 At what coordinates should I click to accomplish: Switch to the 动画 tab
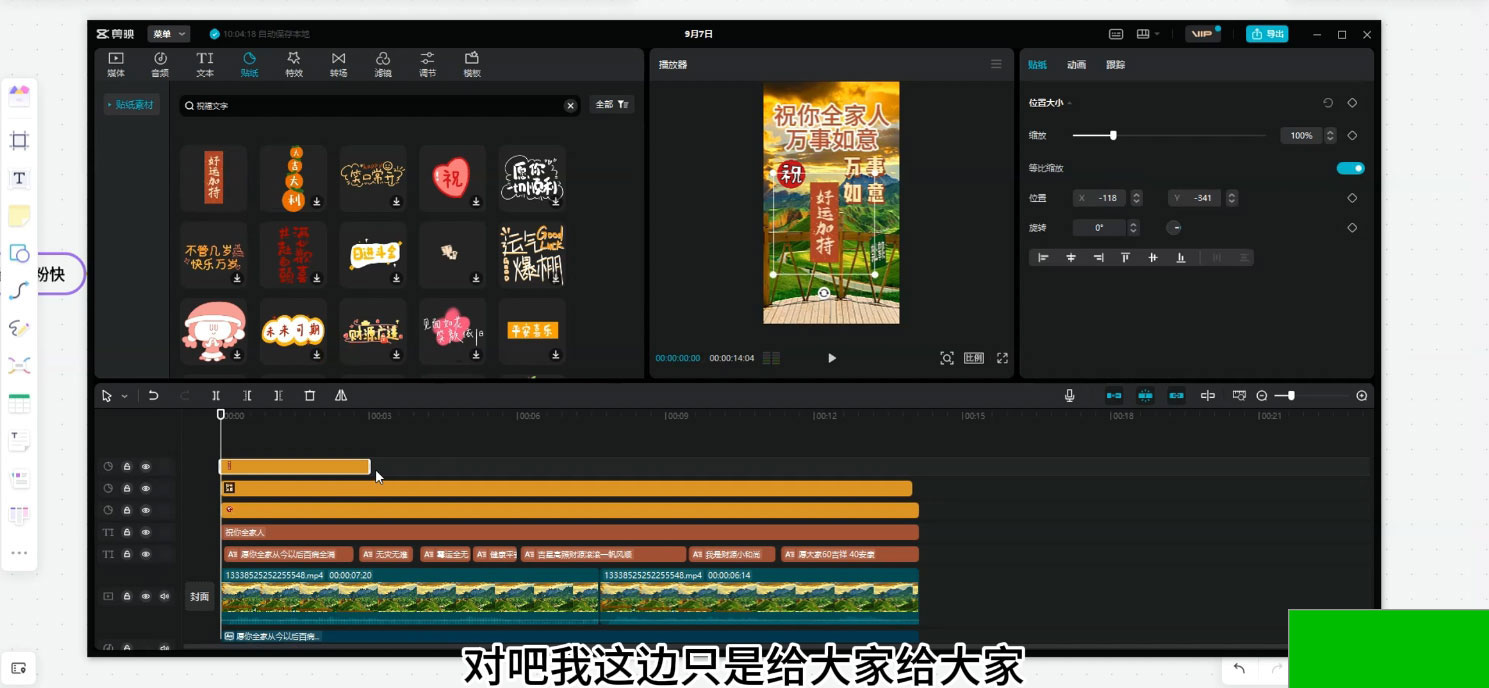click(1076, 65)
